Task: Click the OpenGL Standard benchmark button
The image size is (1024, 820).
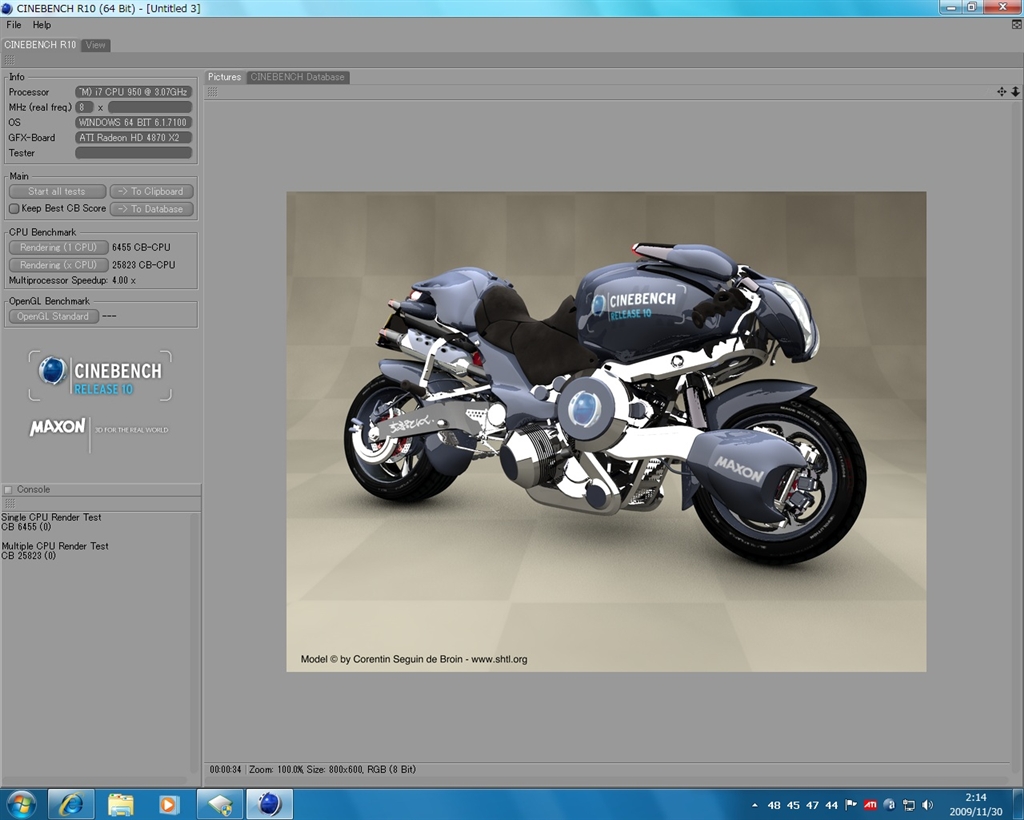Action: click(x=53, y=316)
